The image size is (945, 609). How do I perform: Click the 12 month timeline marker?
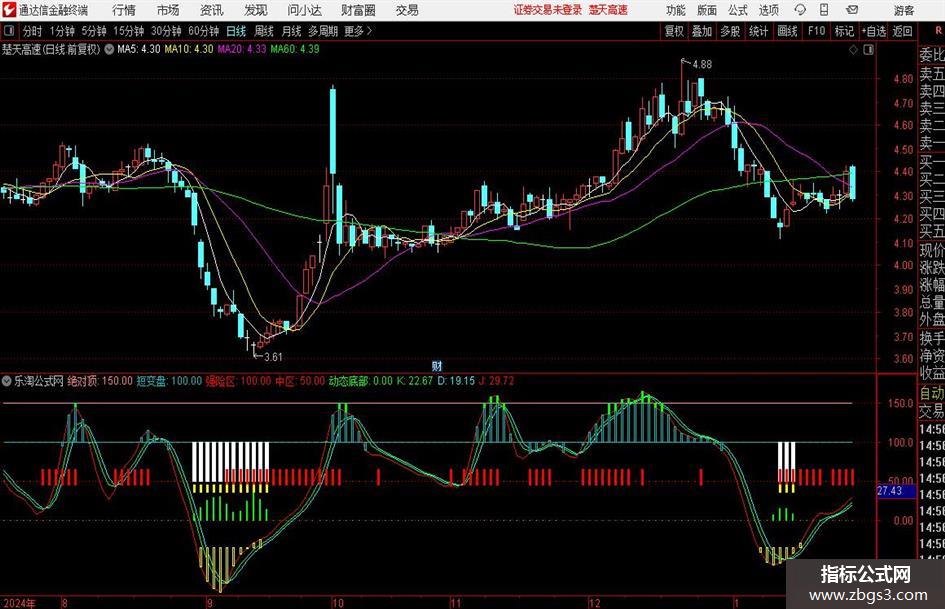[x=594, y=603]
